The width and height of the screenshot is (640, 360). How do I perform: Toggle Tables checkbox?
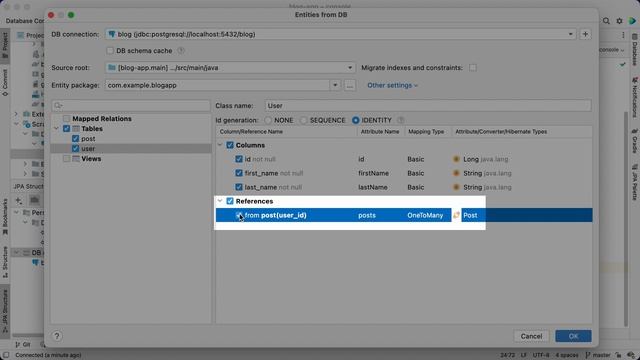click(x=67, y=129)
